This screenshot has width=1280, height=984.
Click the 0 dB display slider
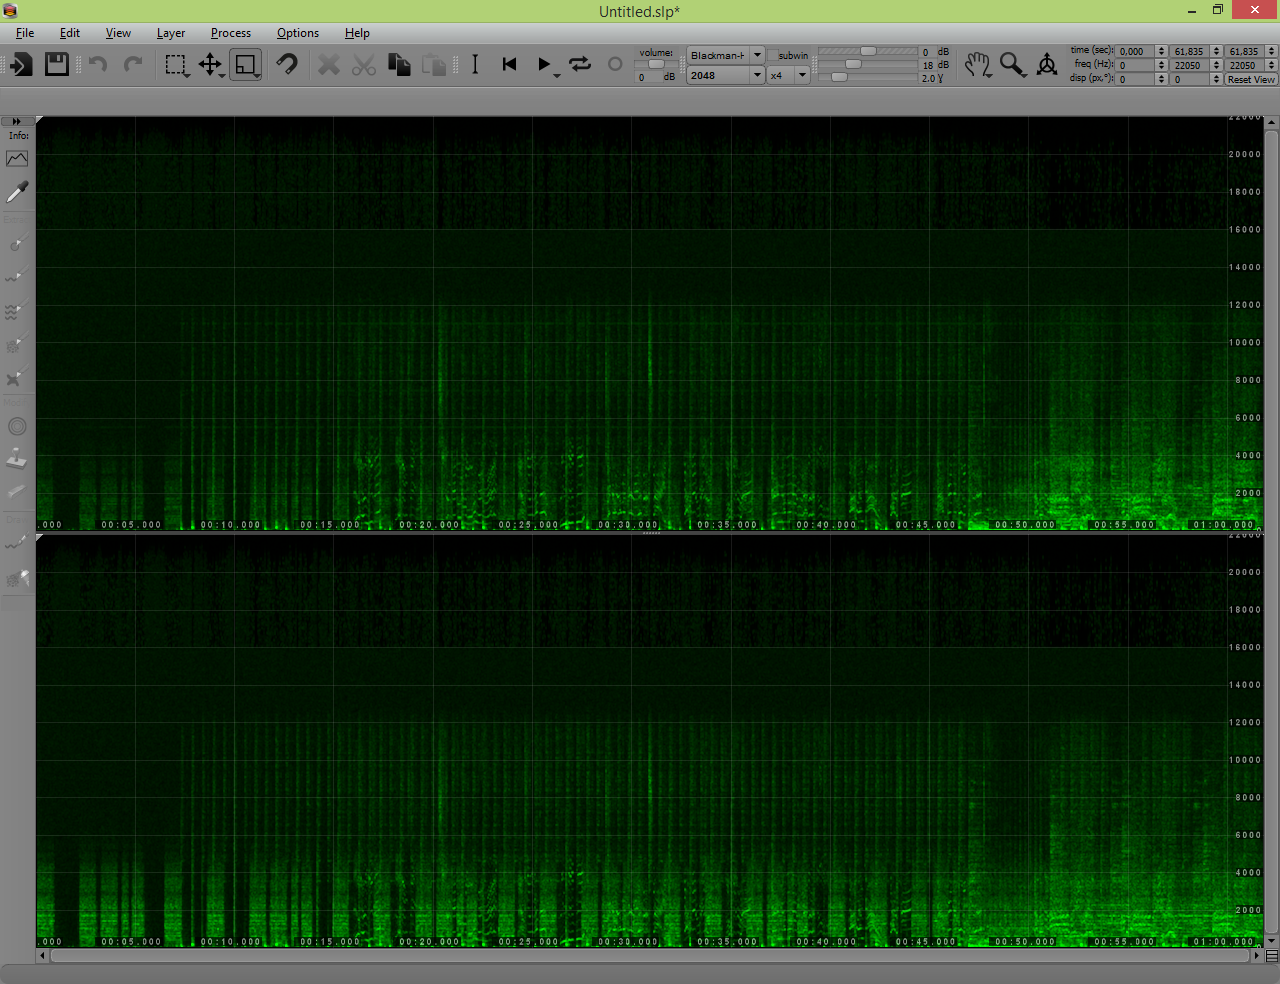[868, 51]
